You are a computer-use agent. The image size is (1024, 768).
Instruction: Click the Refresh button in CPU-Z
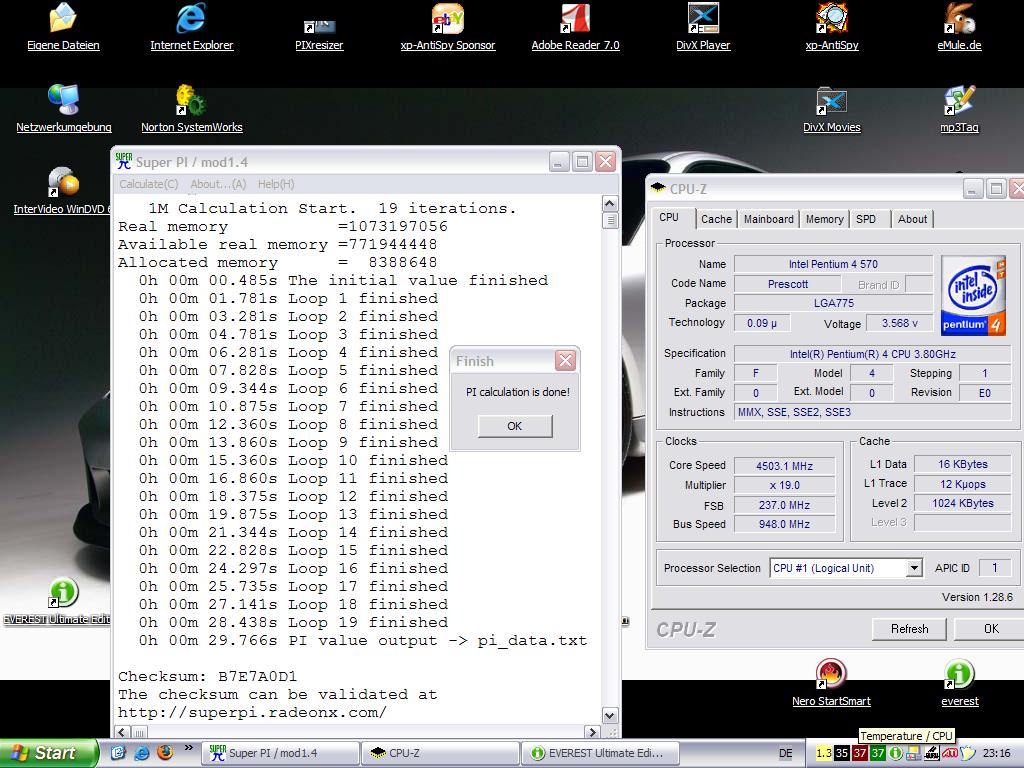(909, 629)
